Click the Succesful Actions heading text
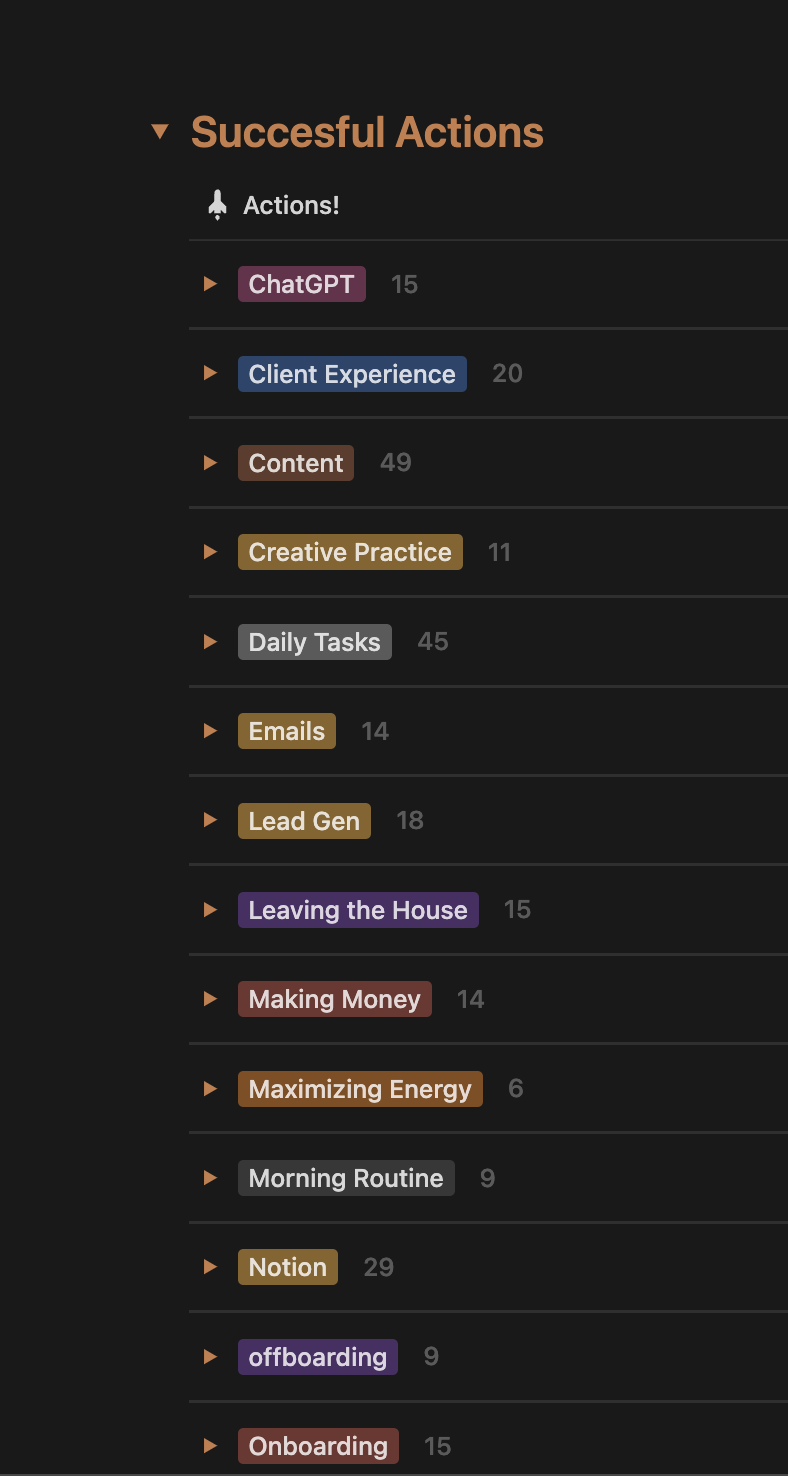Screen dimensions: 788x1476 (x=367, y=132)
